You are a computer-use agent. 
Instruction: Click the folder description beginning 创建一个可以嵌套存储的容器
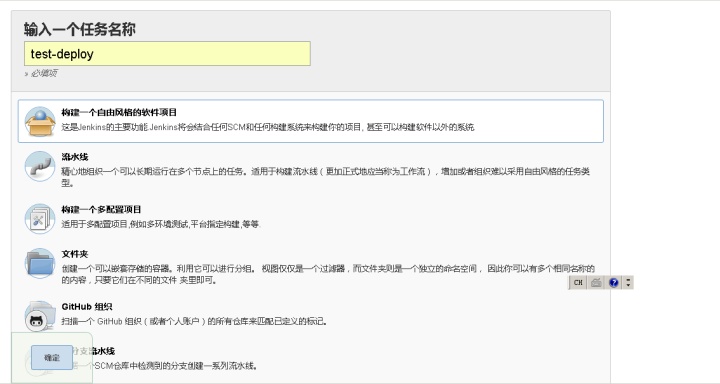(x=328, y=274)
